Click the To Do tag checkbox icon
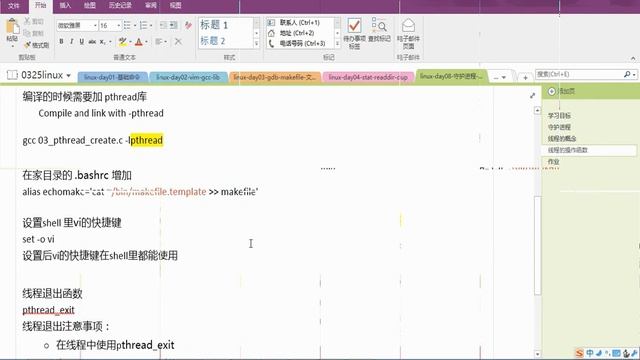 tap(354, 26)
